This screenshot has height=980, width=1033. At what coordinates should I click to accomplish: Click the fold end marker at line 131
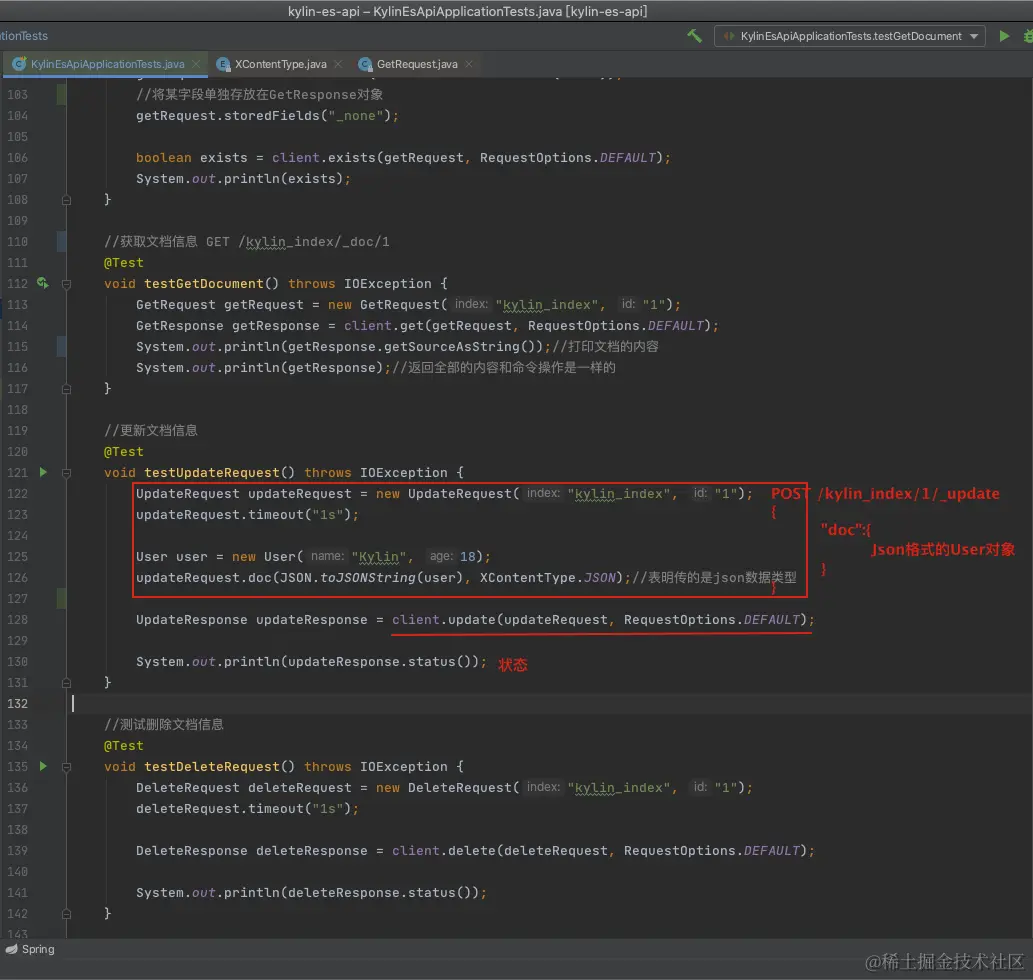coord(67,683)
